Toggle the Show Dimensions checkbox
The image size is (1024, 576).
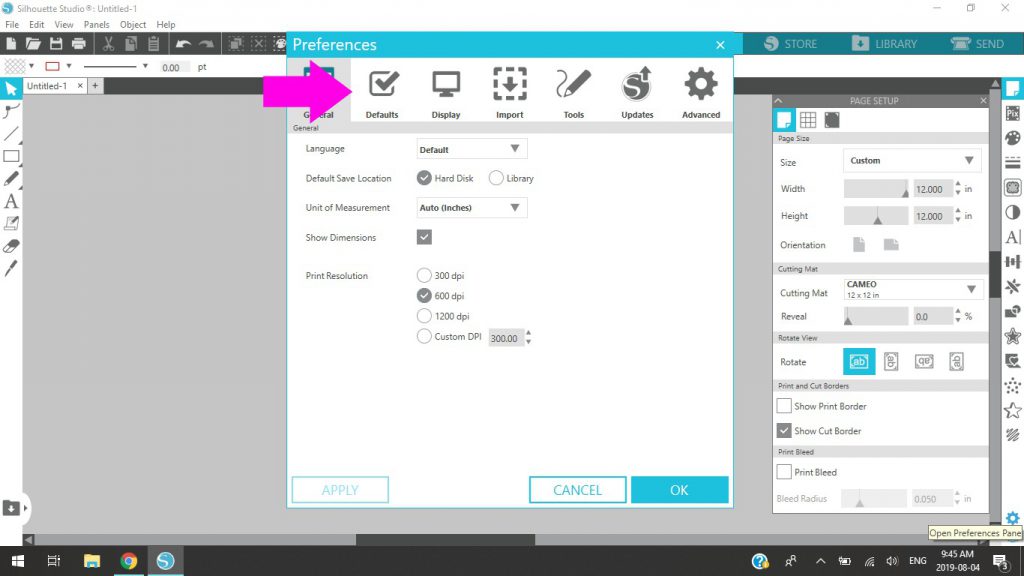(424, 237)
